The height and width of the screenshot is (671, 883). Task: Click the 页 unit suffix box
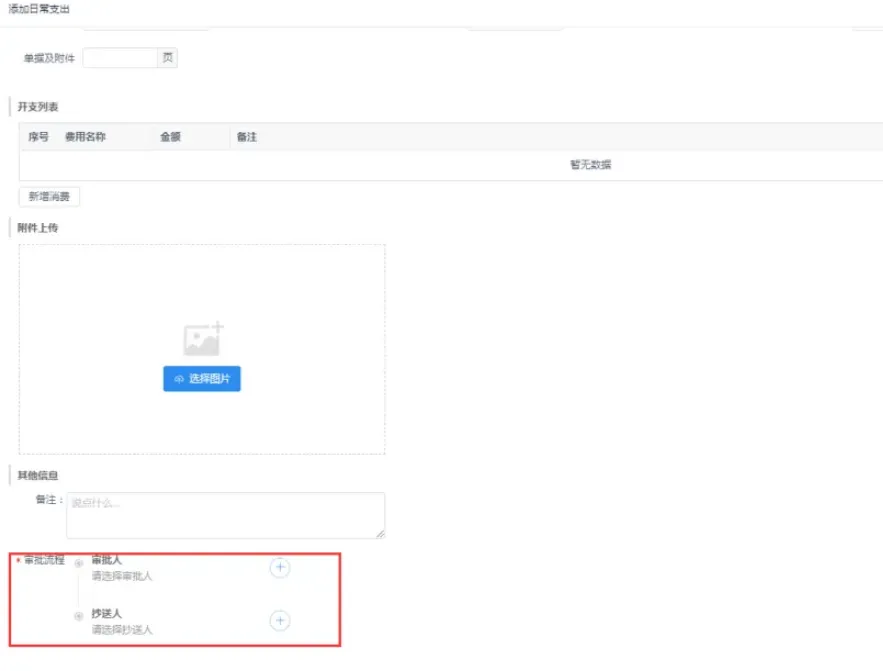click(x=167, y=58)
